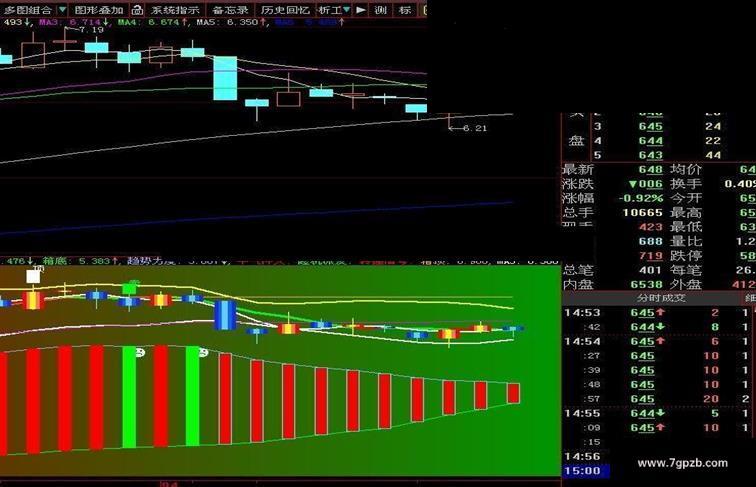Image resolution: width=756 pixels, height=487 pixels.
Task: Click the 7.19 high price marker
Action: [92, 30]
